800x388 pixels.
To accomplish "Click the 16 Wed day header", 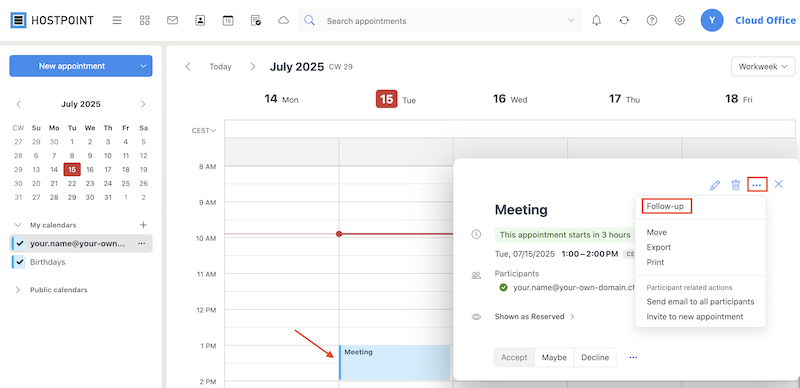I will click(510, 99).
